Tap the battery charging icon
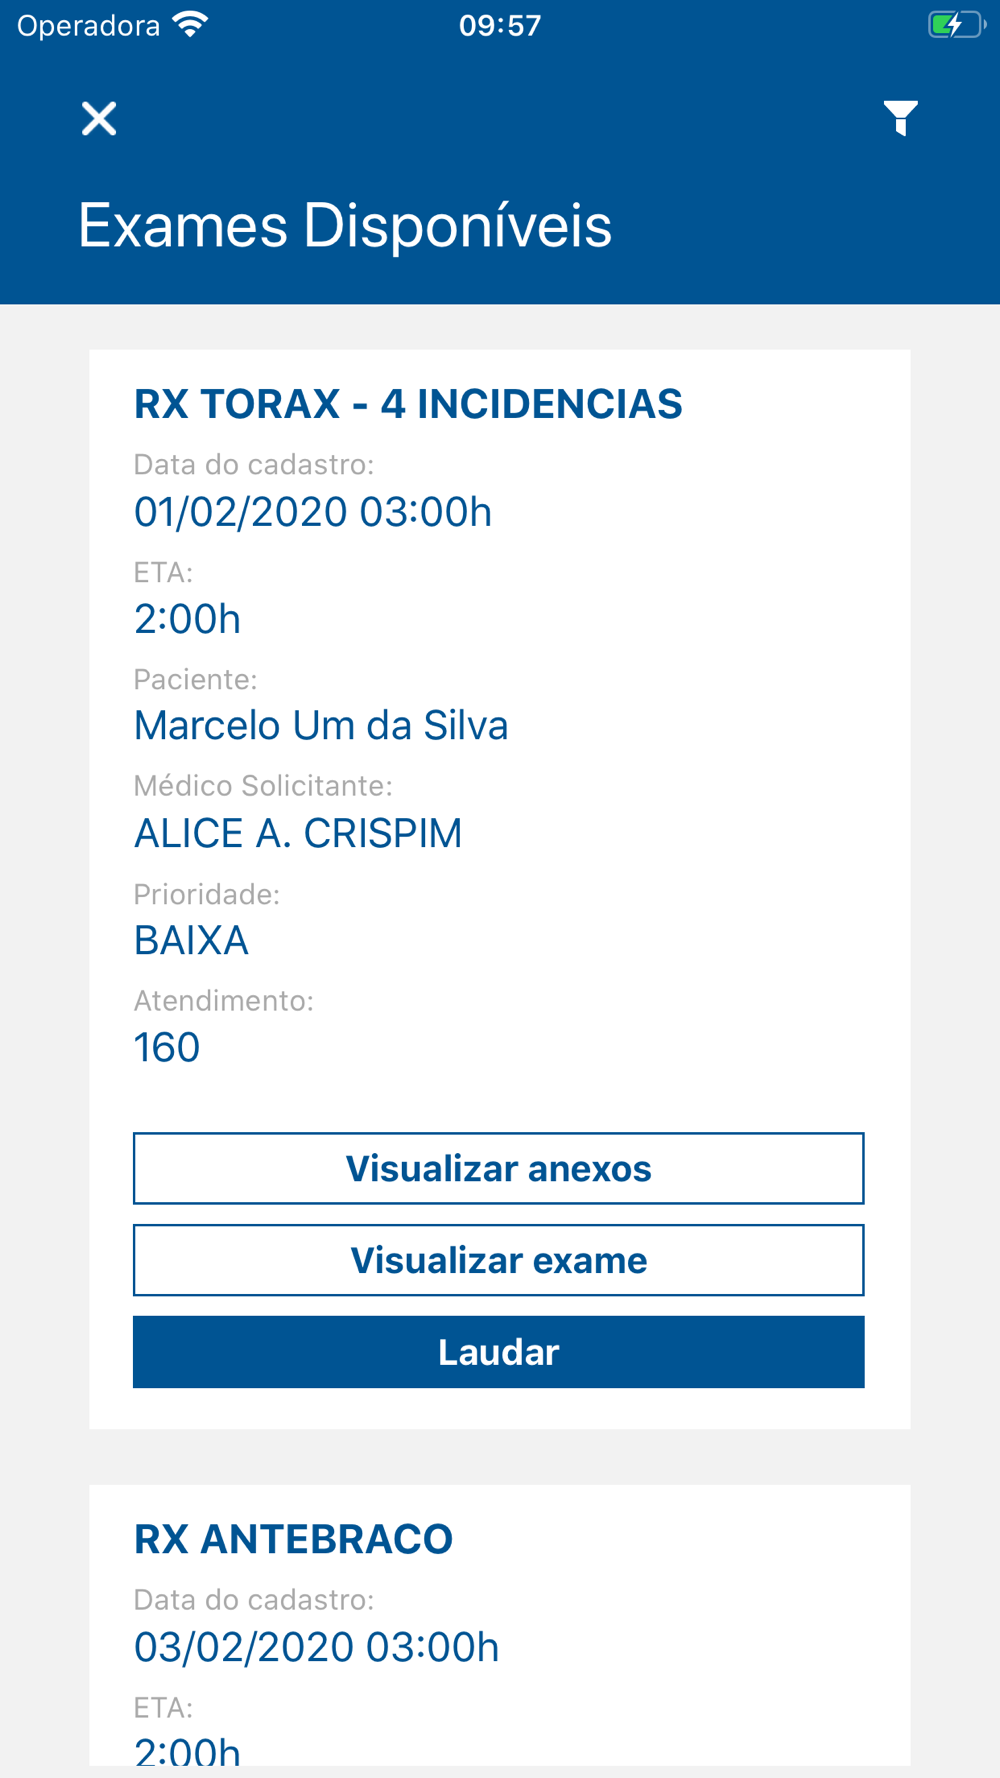 (956, 24)
